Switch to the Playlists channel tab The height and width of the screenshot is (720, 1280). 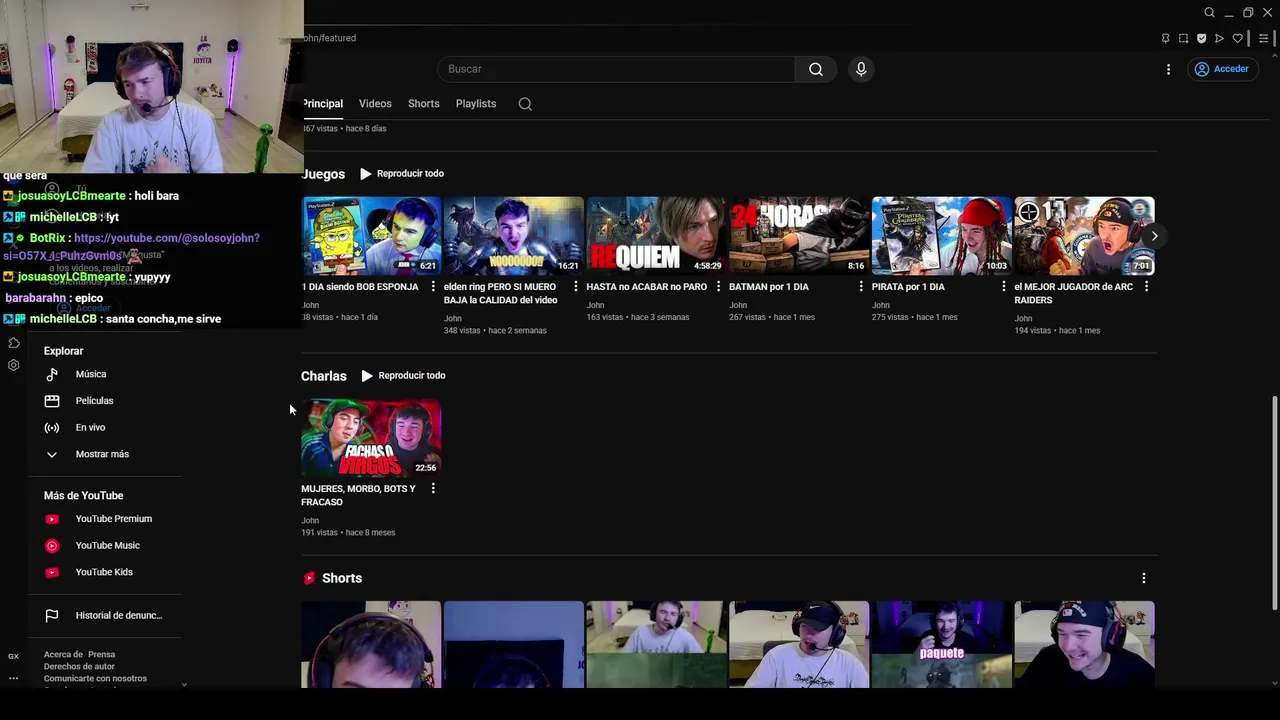click(476, 104)
